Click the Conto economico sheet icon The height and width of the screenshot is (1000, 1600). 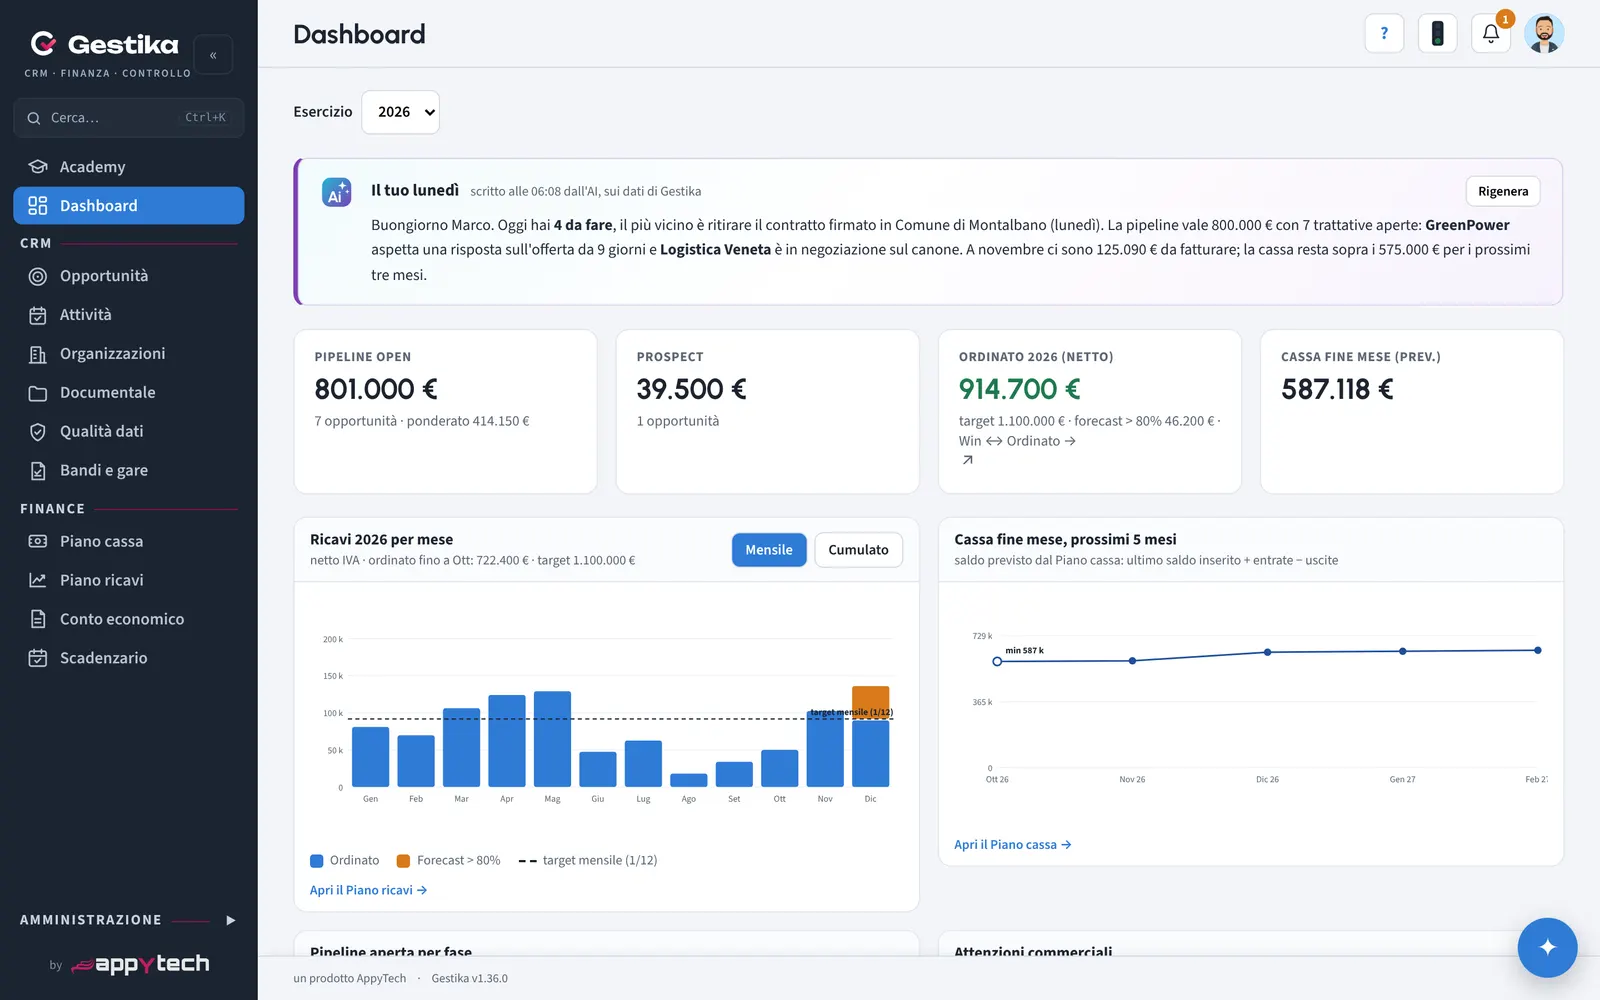click(38, 619)
